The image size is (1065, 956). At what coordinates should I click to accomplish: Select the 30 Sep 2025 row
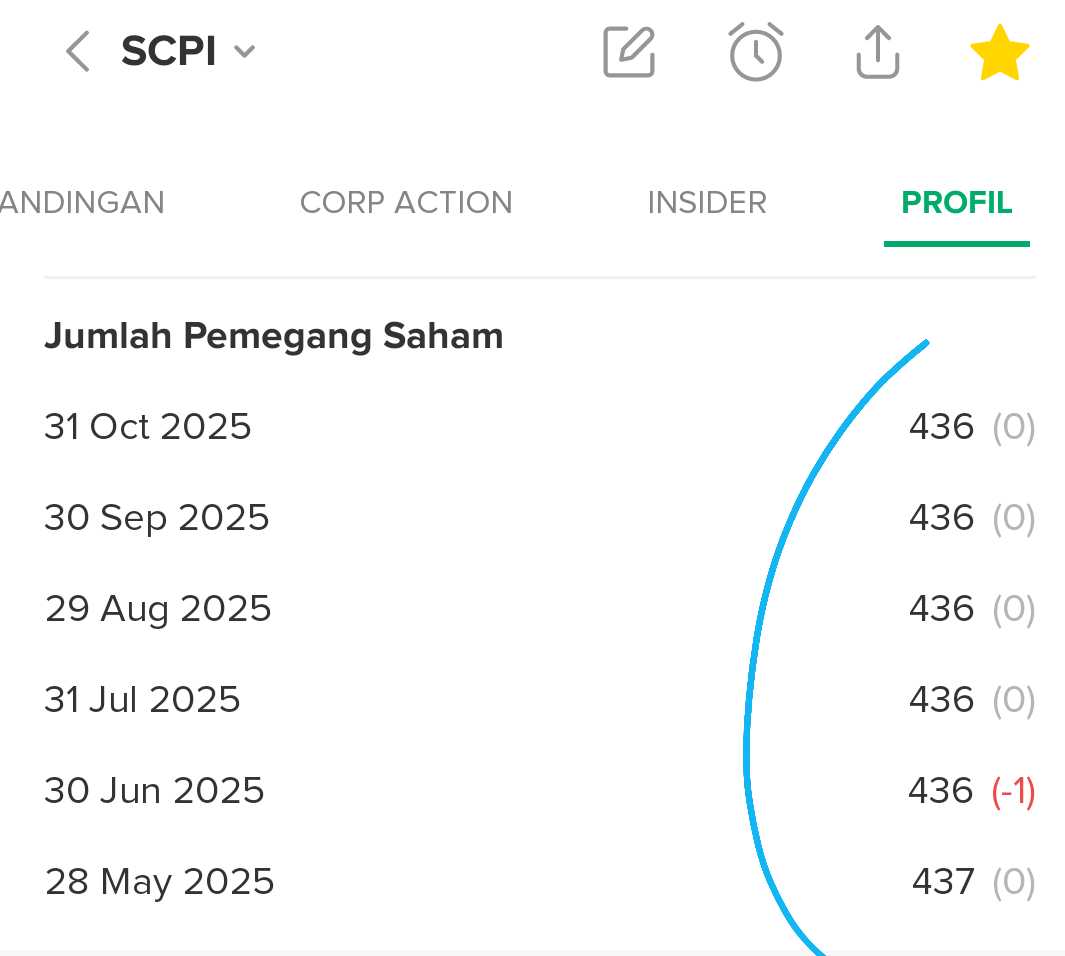click(157, 518)
